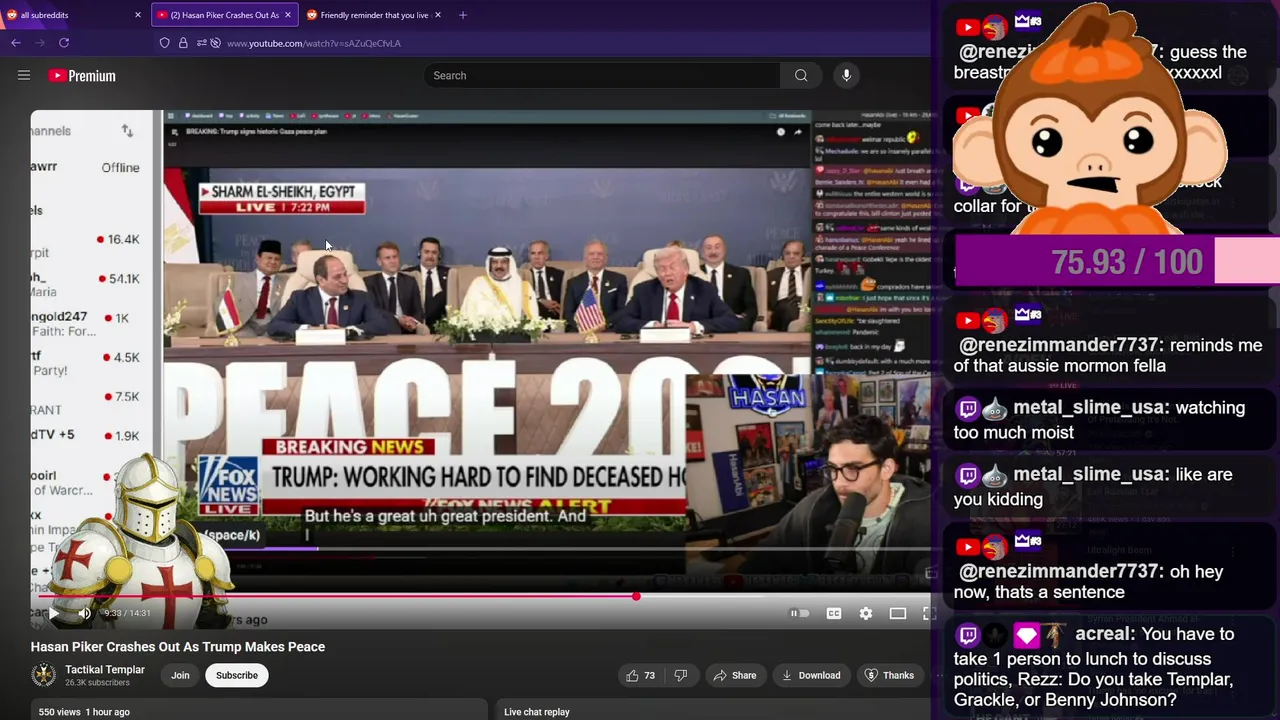The height and width of the screenshot is (720, 1280).
Task: Start voice search with microphone icon
Action: click(846, 75)
